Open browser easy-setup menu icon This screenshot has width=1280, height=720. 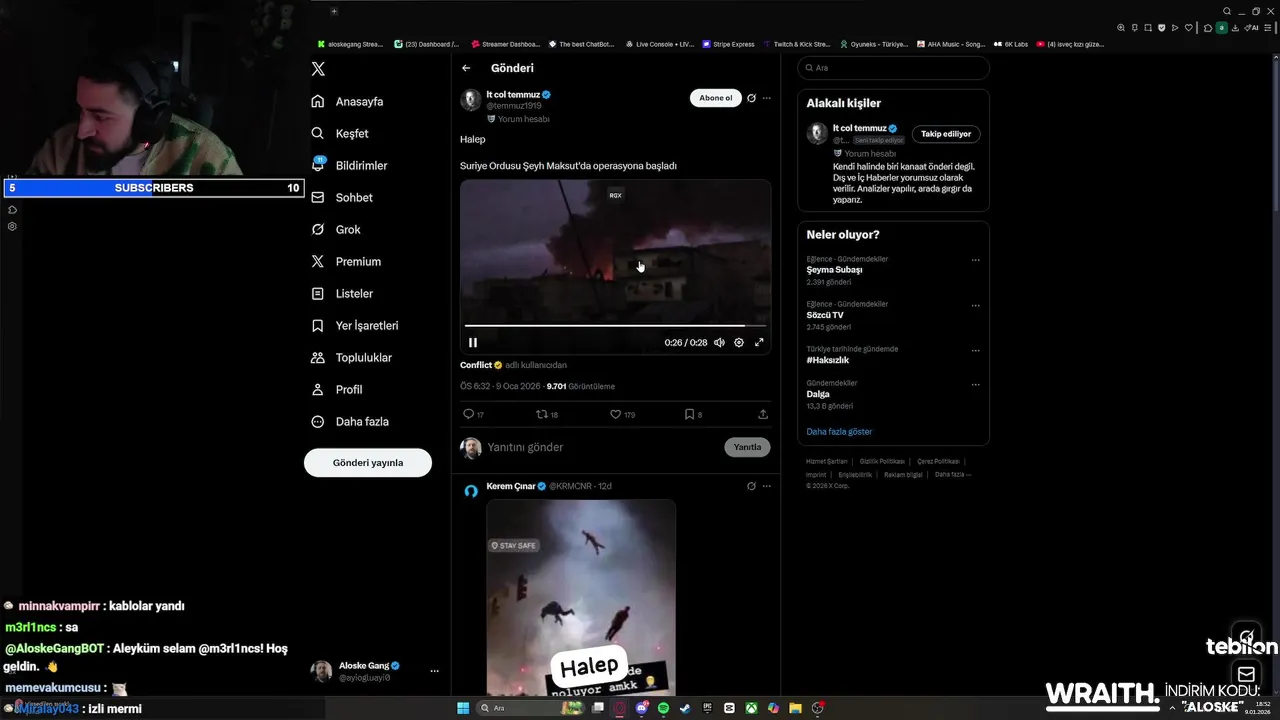[x=1267, y=28]
